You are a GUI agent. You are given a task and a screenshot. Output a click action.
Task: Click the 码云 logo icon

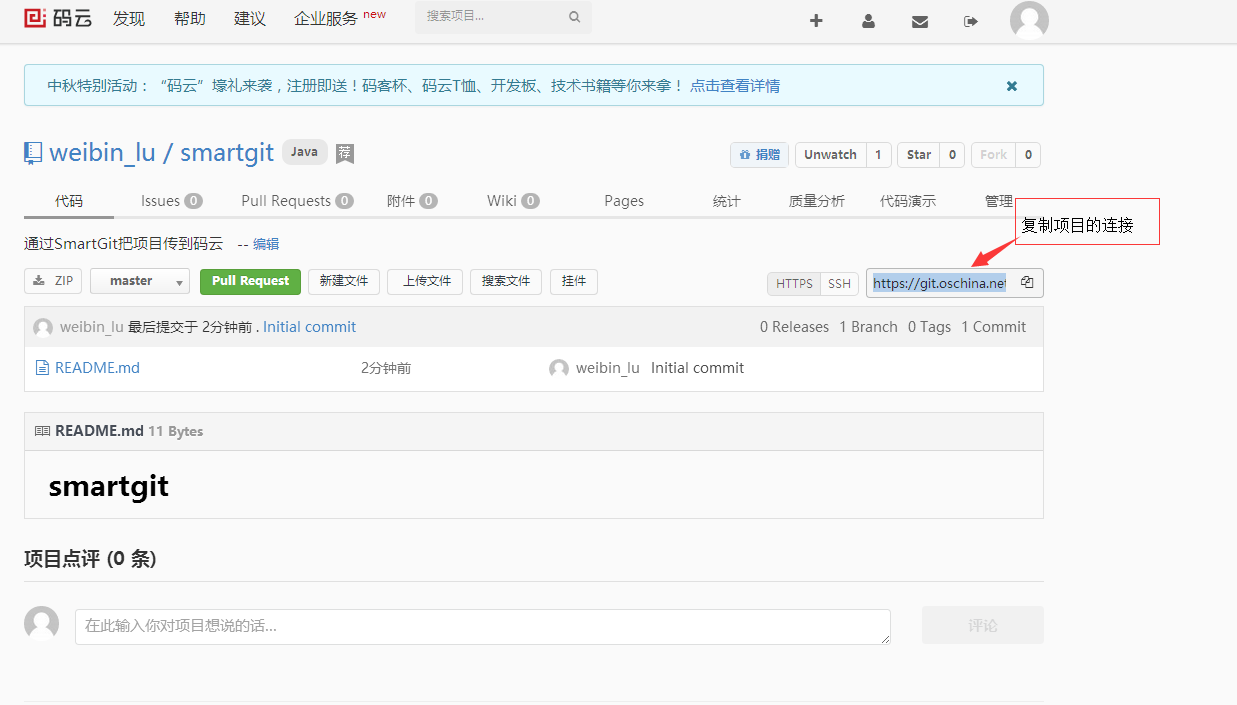click(x=57, y=18)
